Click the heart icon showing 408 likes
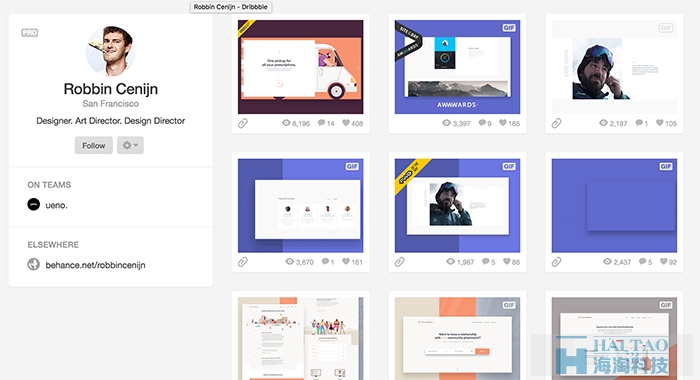 [x=346, y=123]
